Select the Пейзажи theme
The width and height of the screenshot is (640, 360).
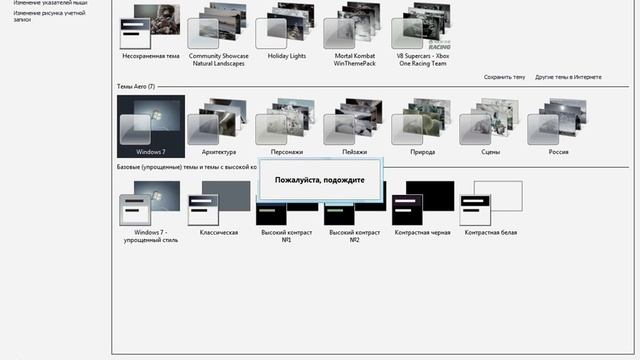354,127
